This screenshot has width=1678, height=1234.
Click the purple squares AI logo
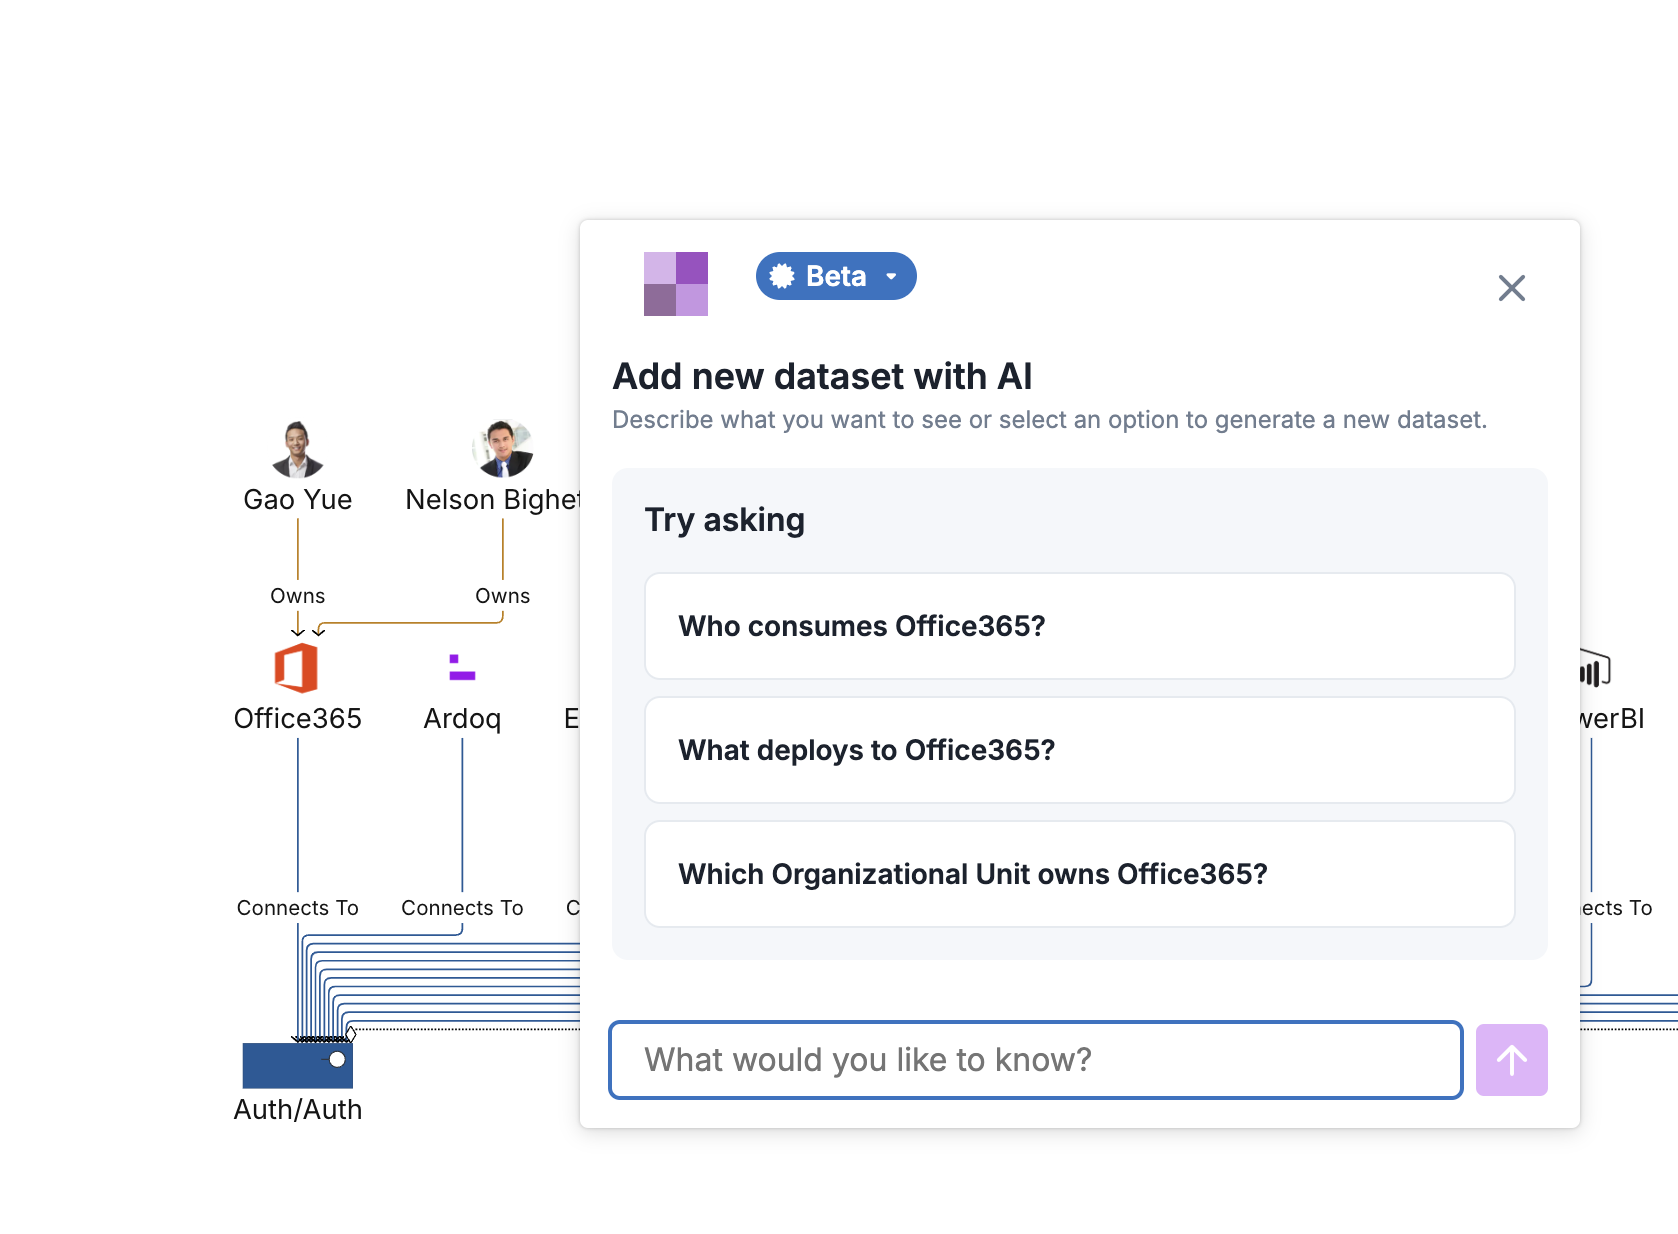(676, 284)
